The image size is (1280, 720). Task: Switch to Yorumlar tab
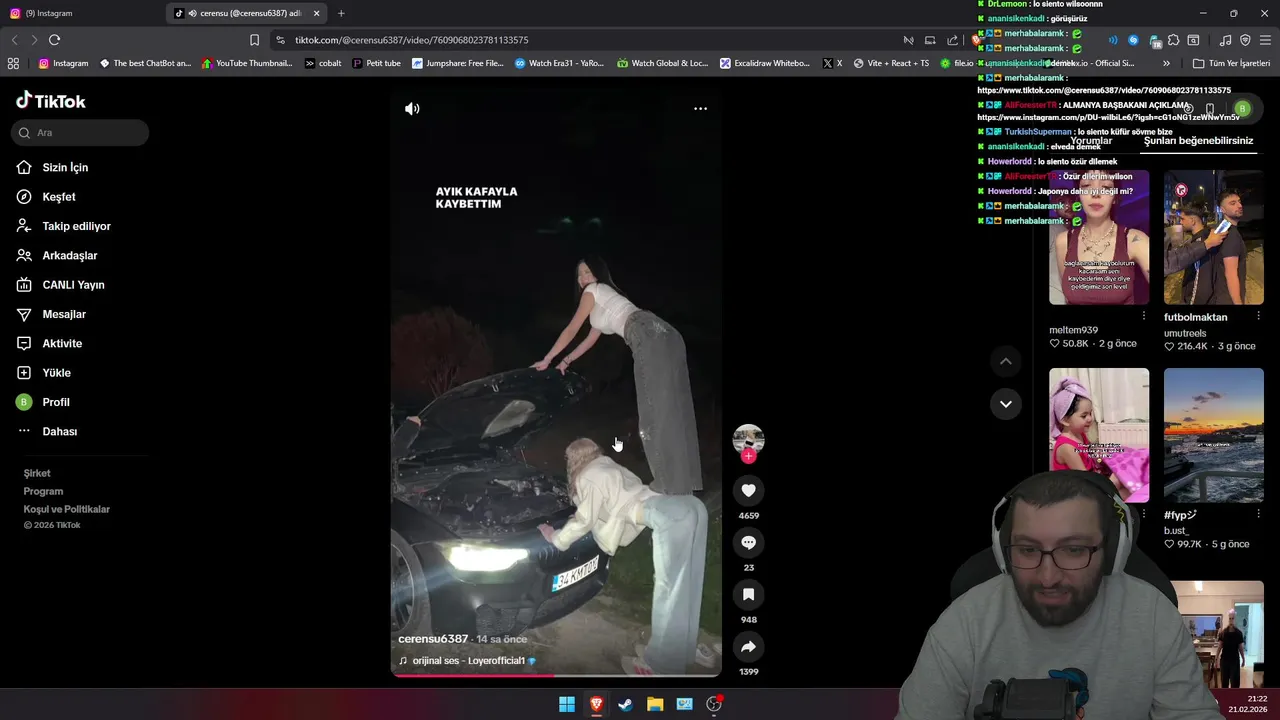pyautogui.click(x=1091, y=141)
